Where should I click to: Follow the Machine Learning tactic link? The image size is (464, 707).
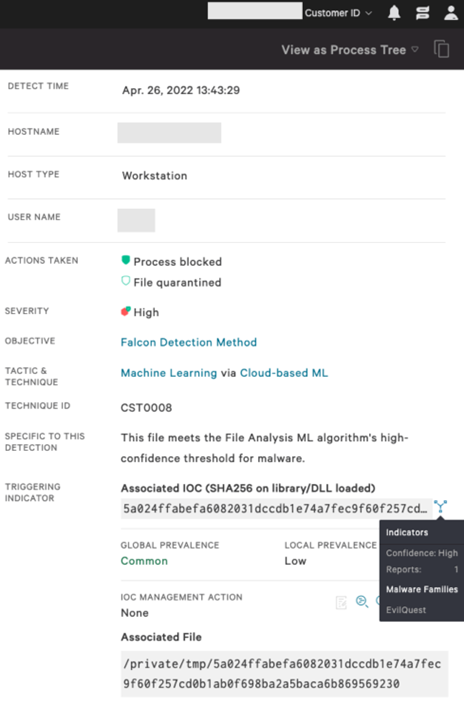(x=169, y=373)
